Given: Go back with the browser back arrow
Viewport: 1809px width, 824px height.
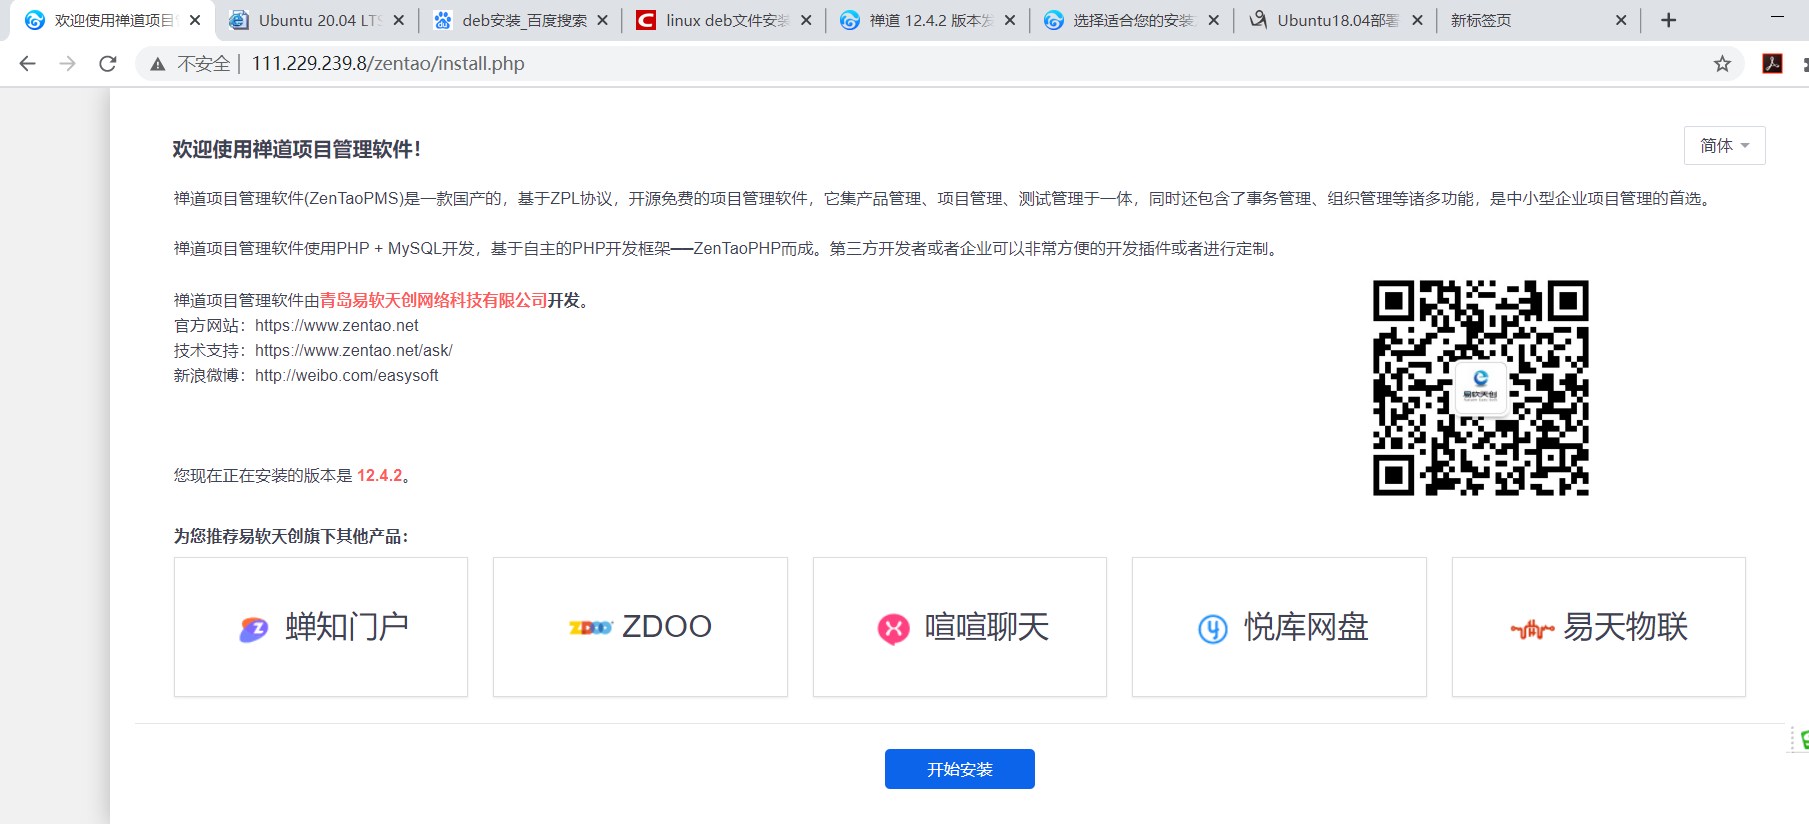Looking at the screenshot, I should click(x=27, y=64).
